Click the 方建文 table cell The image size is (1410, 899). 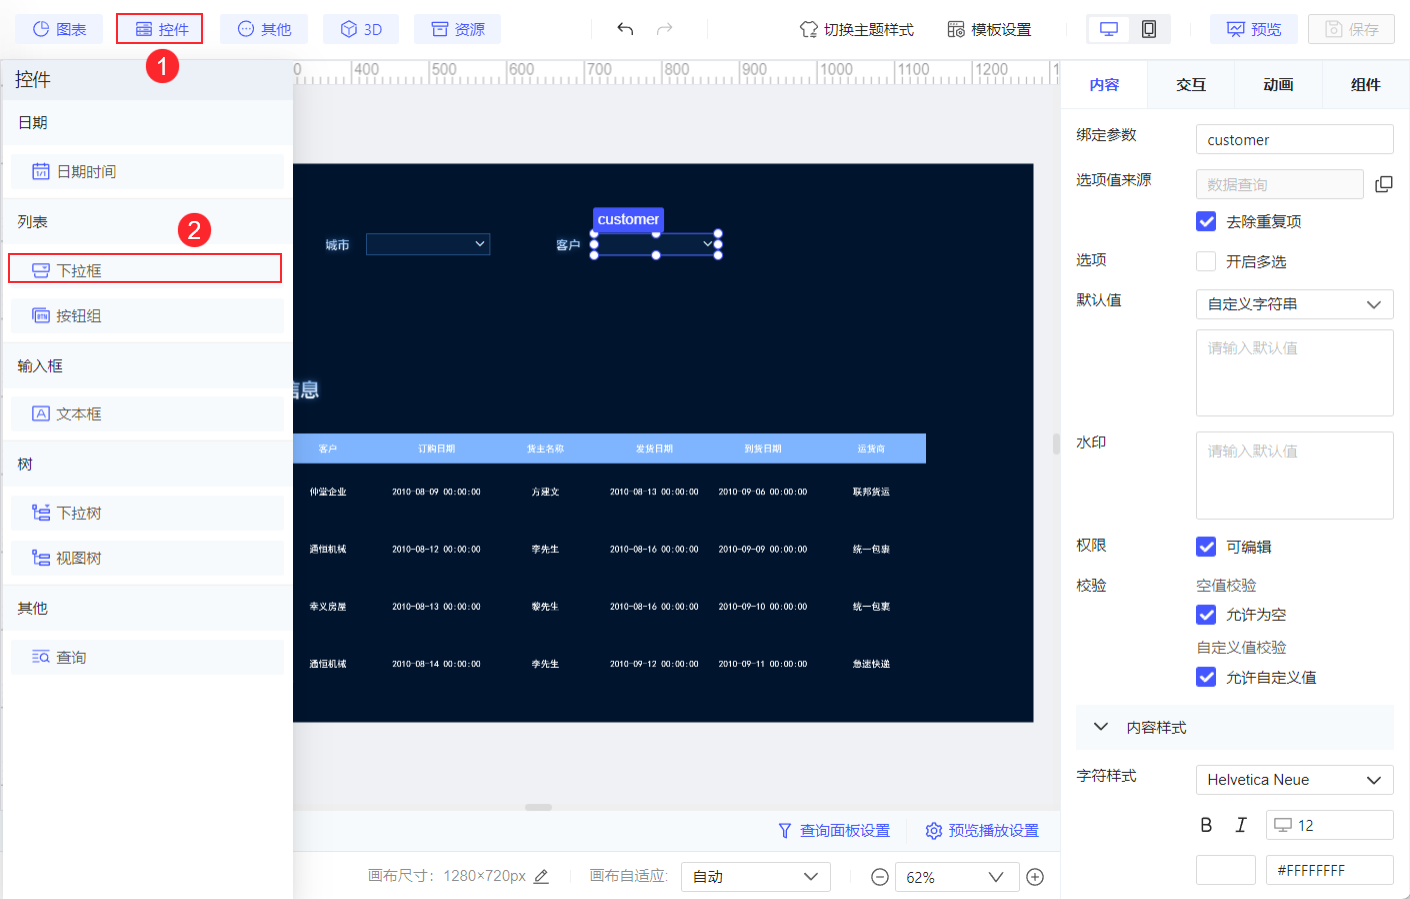545,492
